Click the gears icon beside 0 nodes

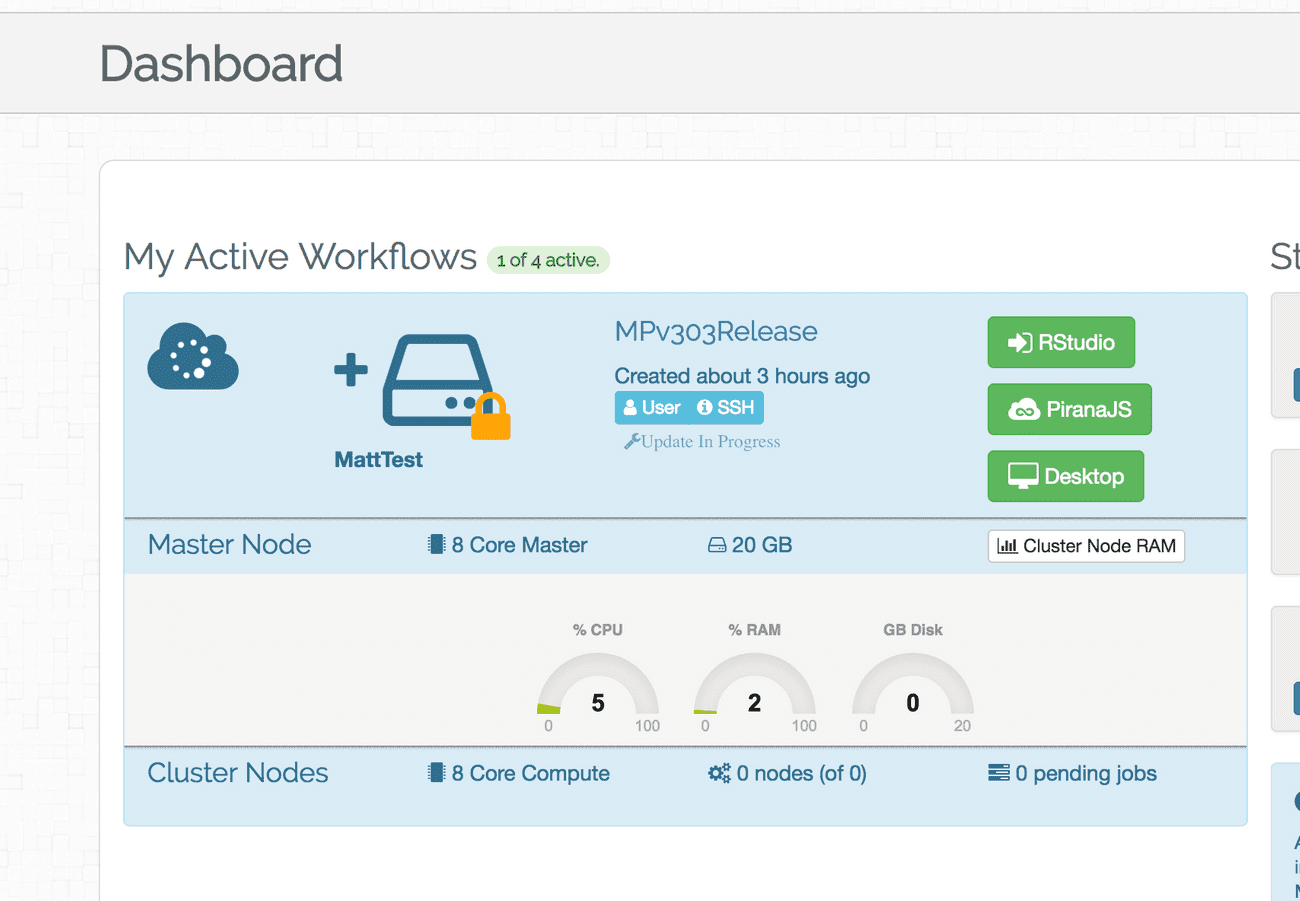click(x=718, y=773)
